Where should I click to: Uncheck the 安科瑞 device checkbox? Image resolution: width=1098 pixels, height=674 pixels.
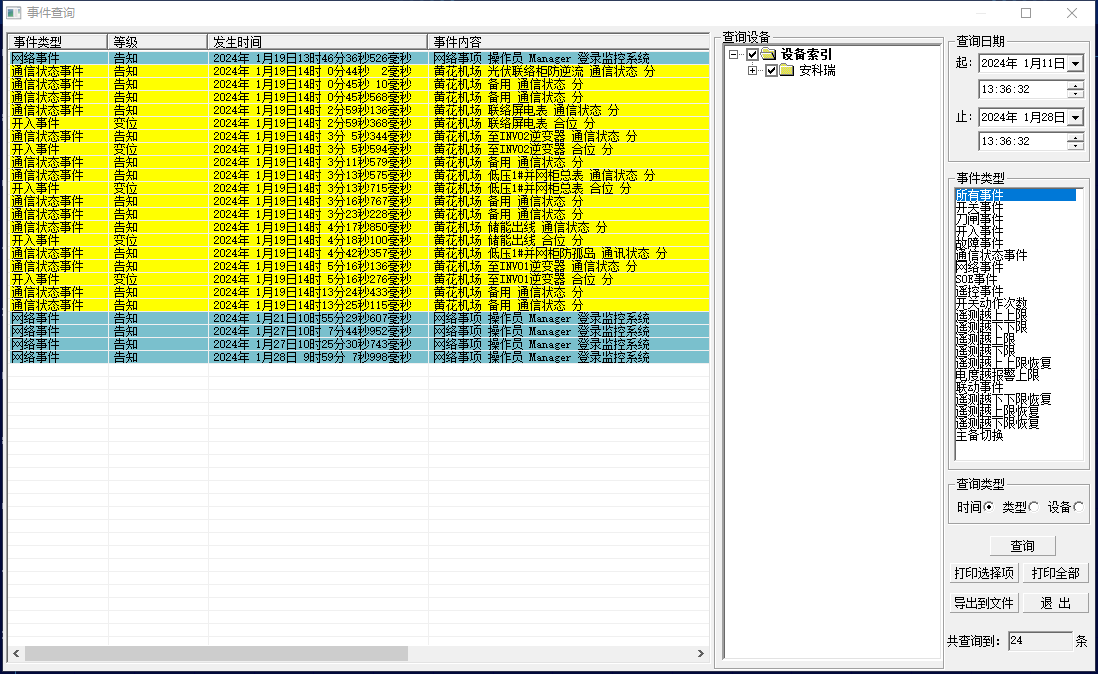pyautogui.click(x=771, y=70)
